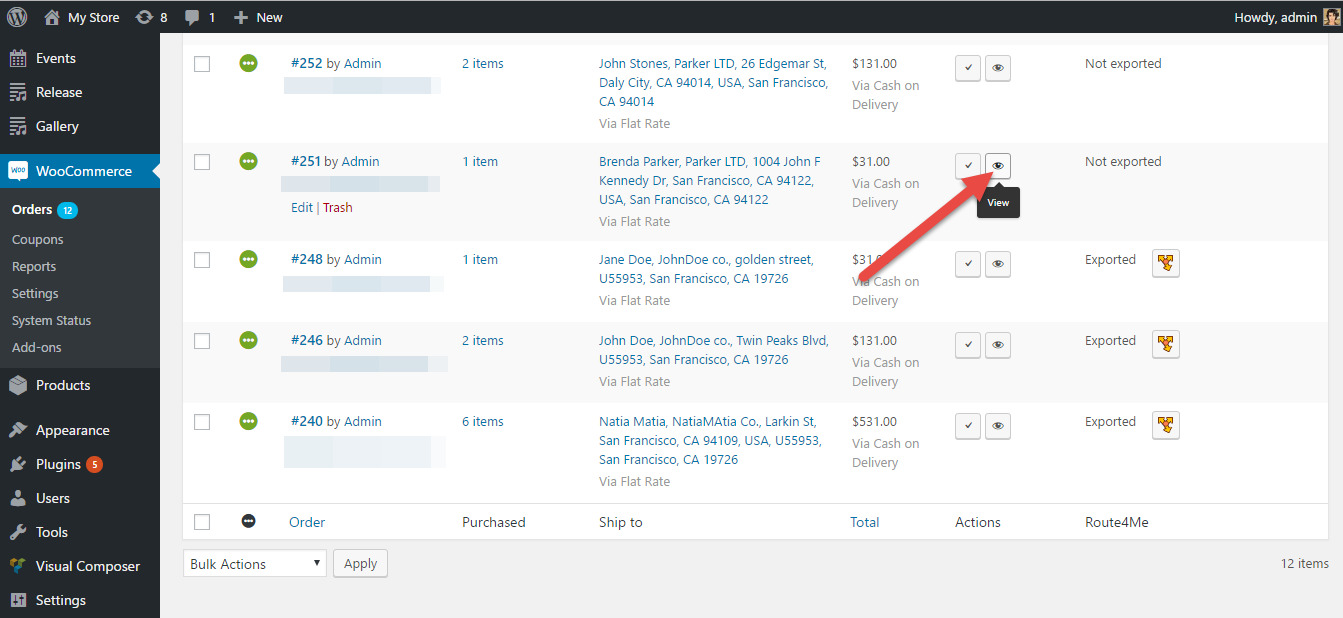Expand the New menu in the admin bar
Viewport: 1343px width, 618px height.
coord(258,17)
